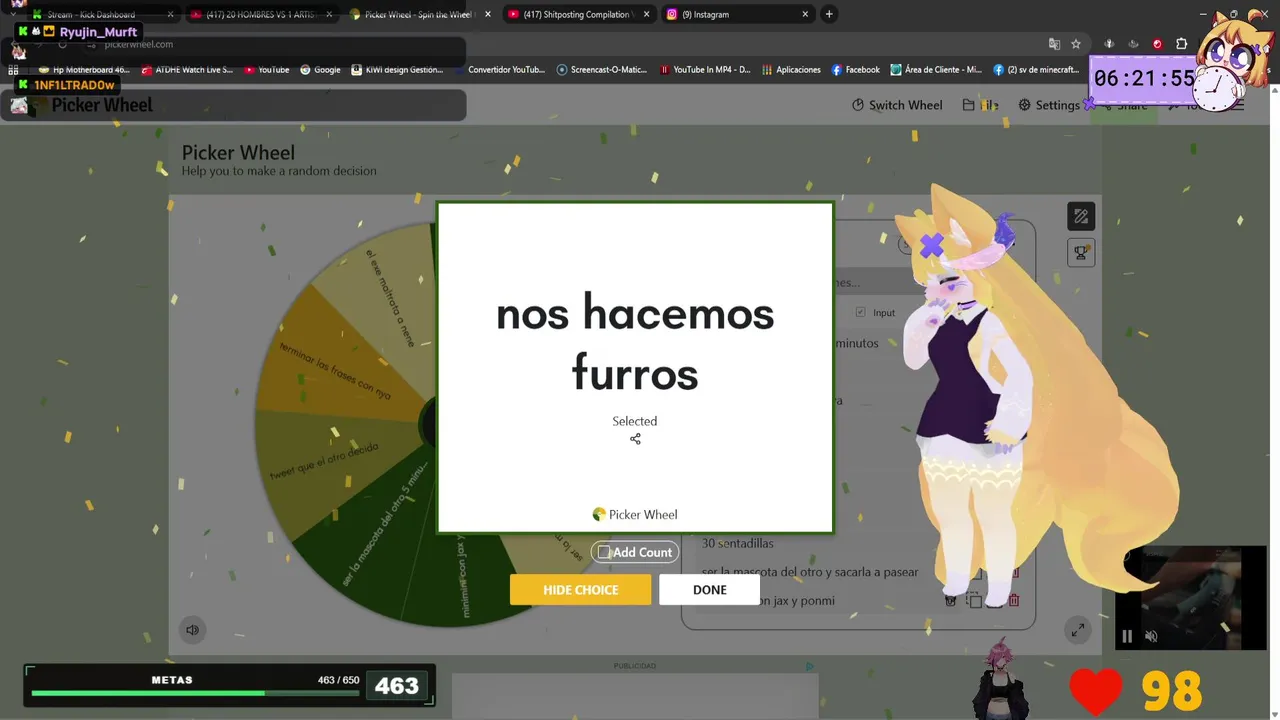Click the translate page icon in address bar

(1054, 44)
